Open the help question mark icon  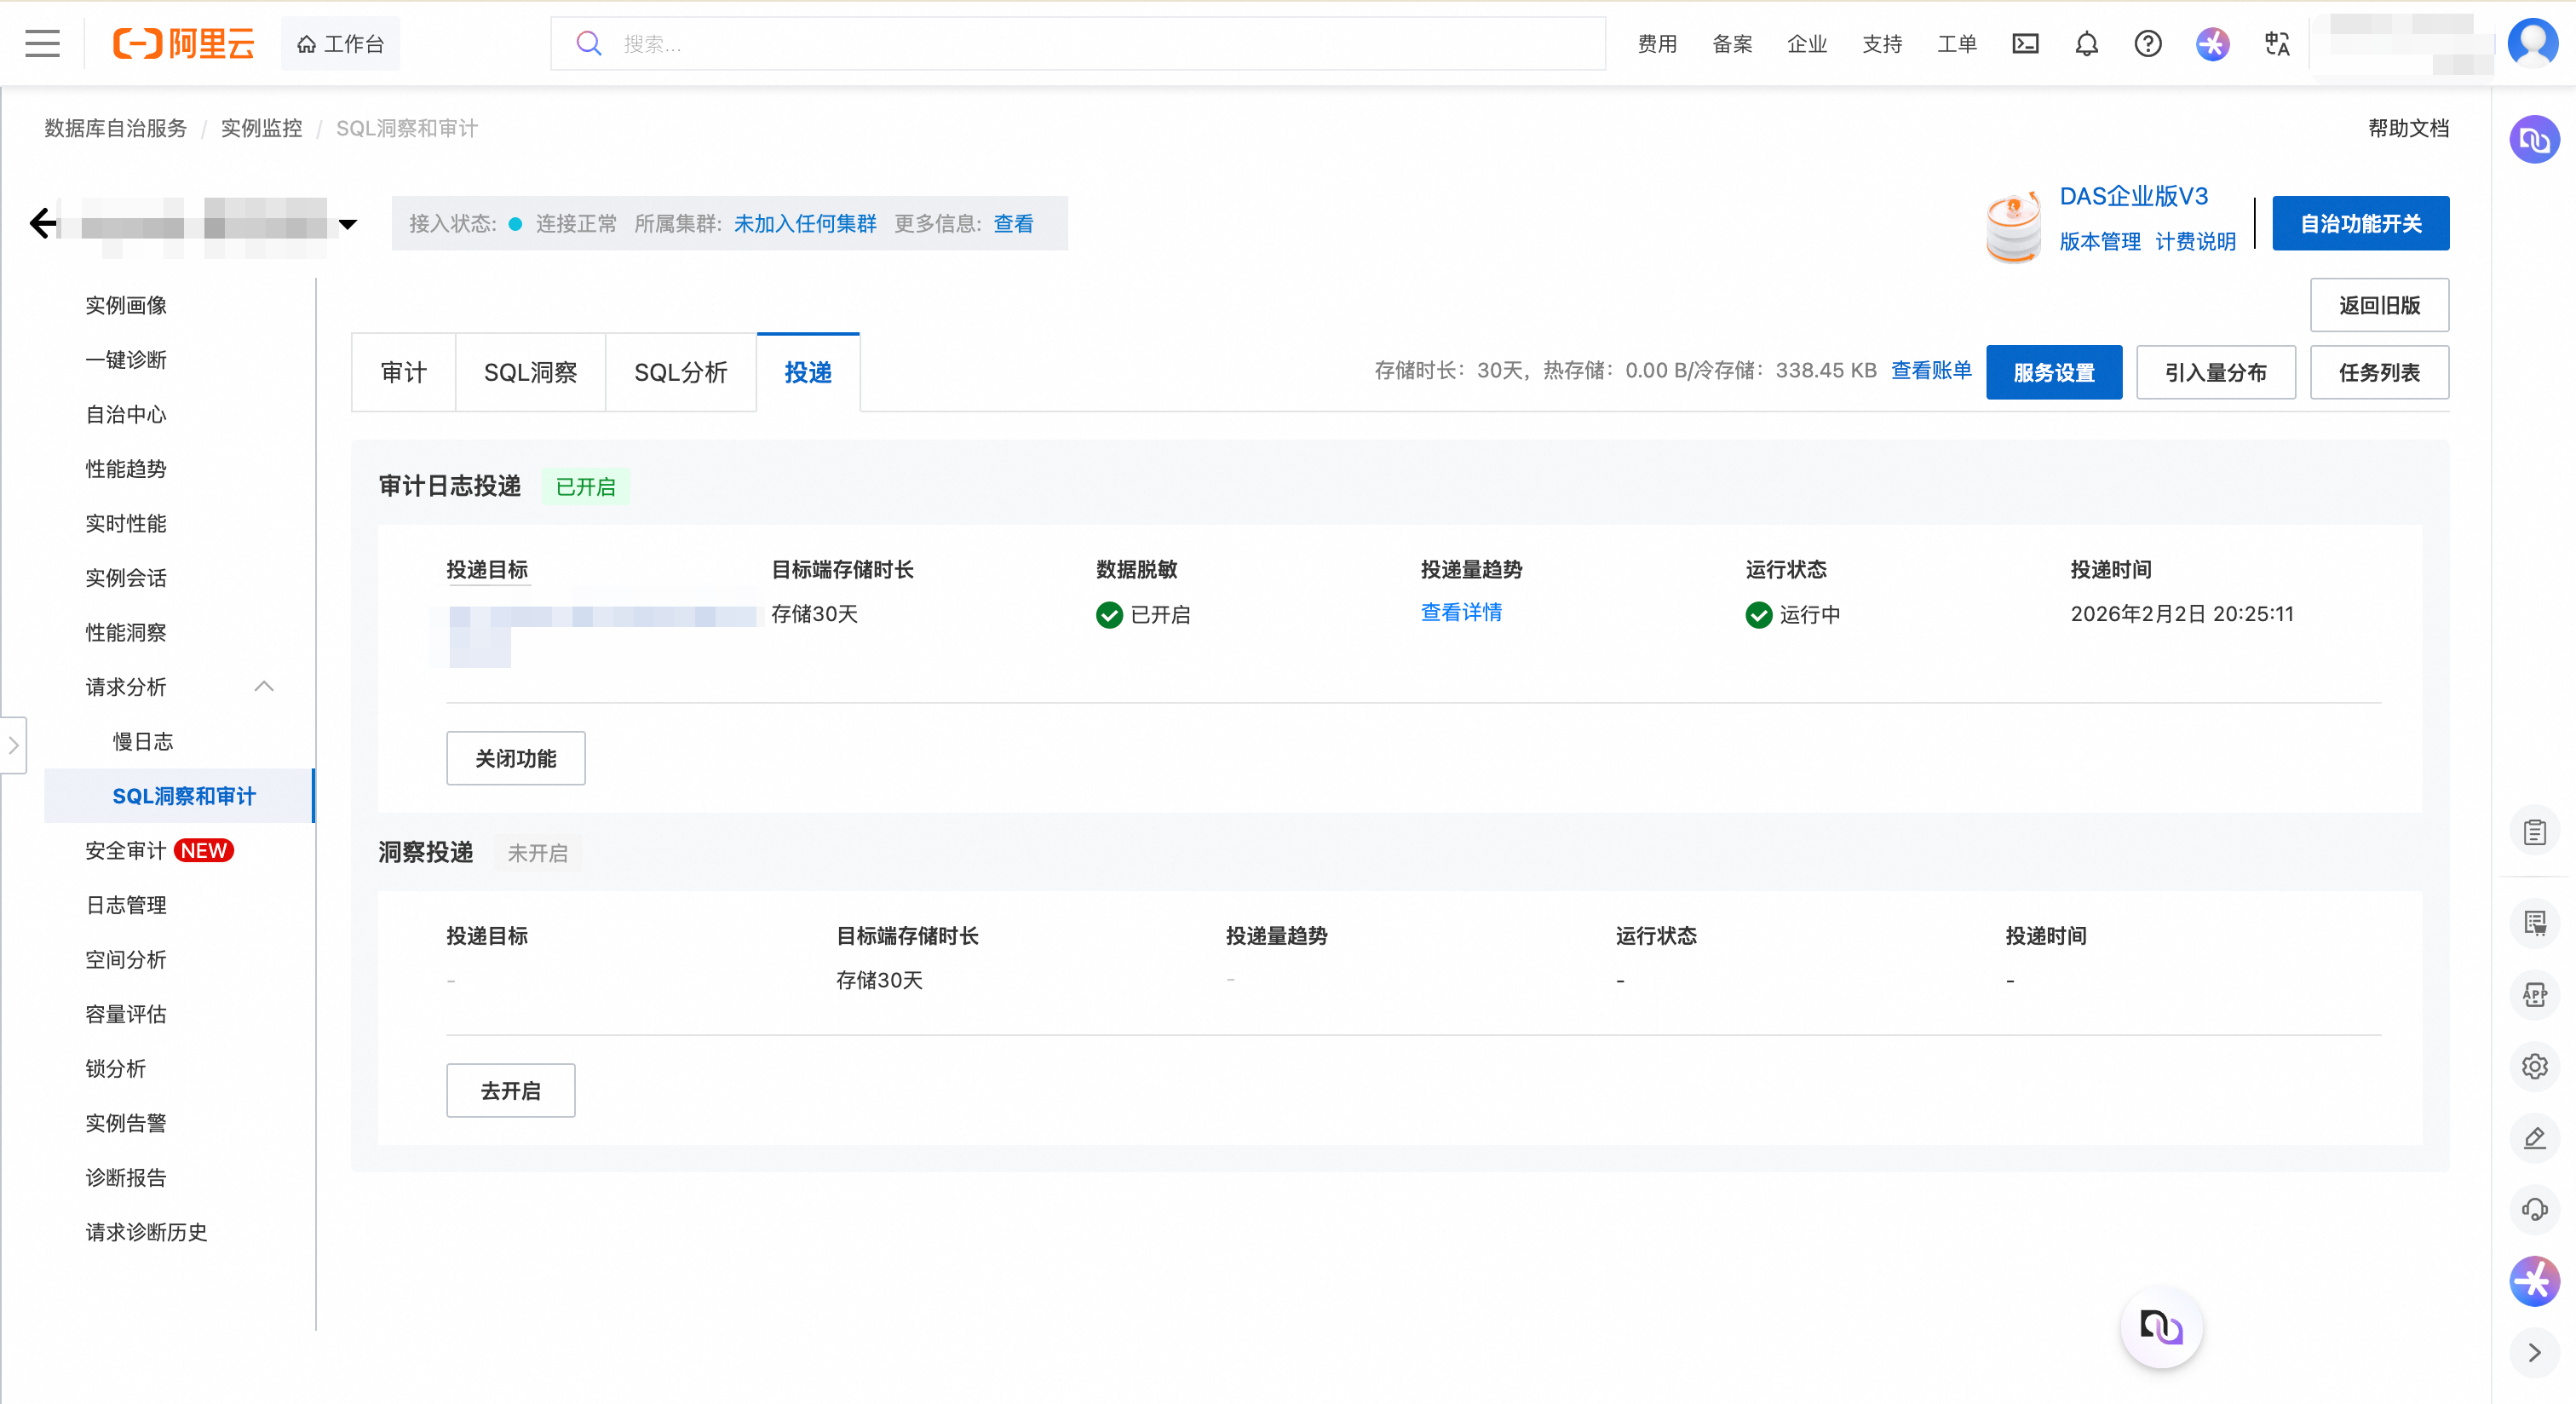coord(2147,43)
